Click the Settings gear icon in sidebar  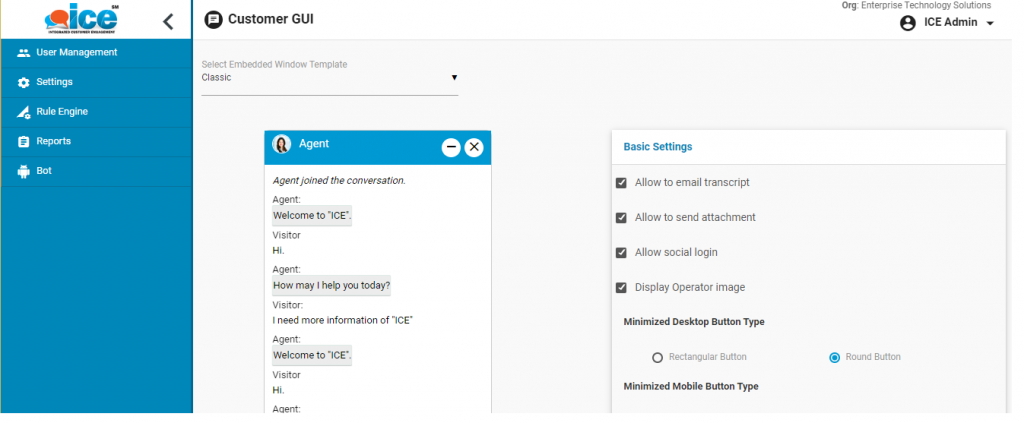pos(24,83)
